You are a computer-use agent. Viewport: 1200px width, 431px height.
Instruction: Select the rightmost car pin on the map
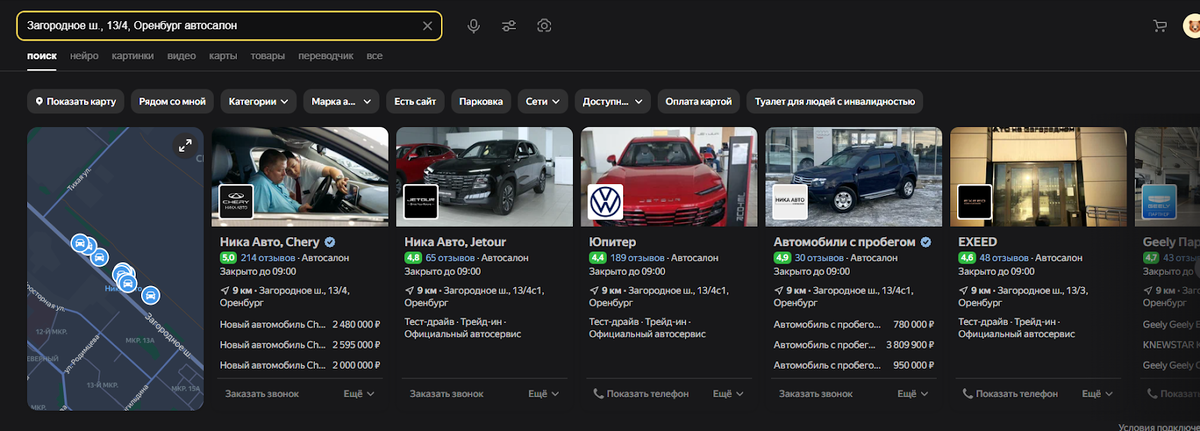[150, 295]
